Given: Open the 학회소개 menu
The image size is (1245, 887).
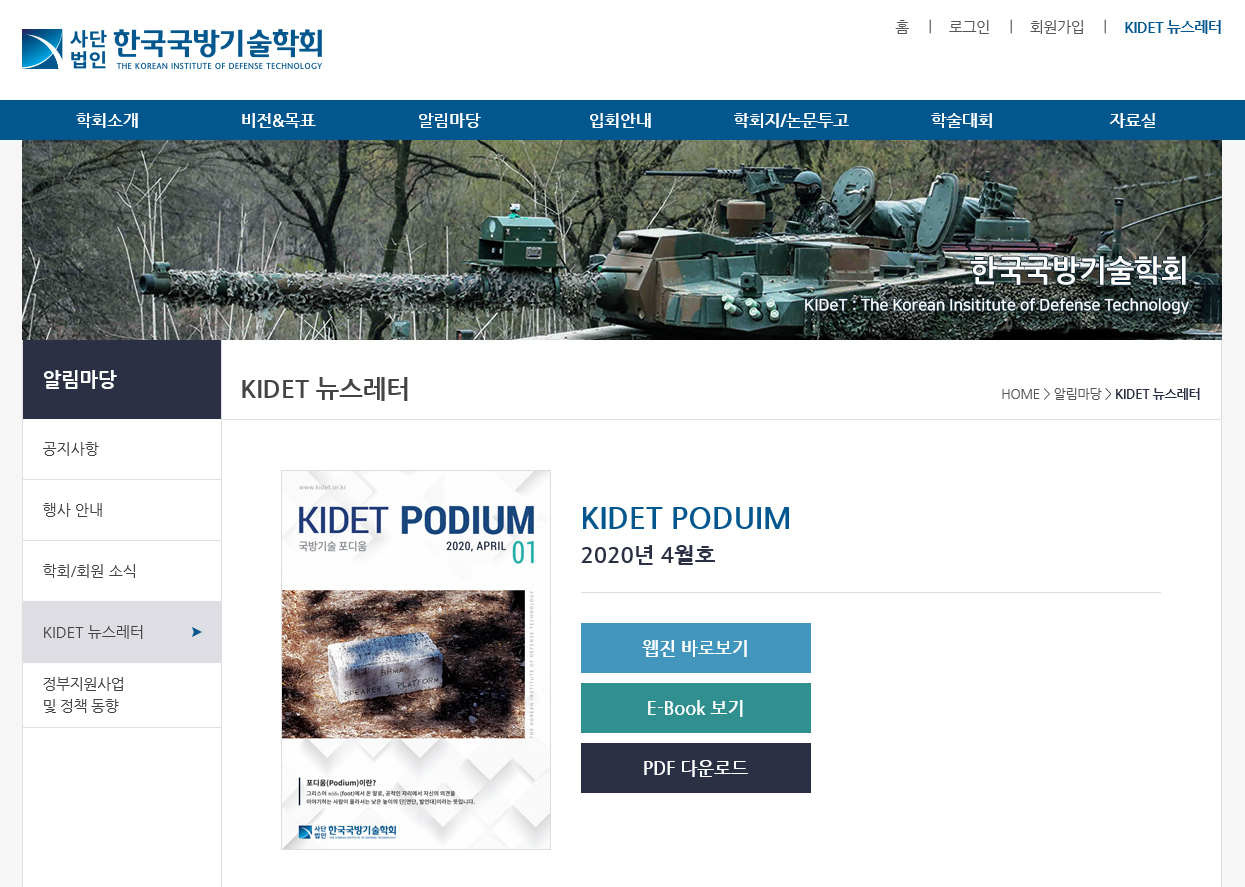Looking at the screenshot, I should pyautogui.click(x=107, y=120).
